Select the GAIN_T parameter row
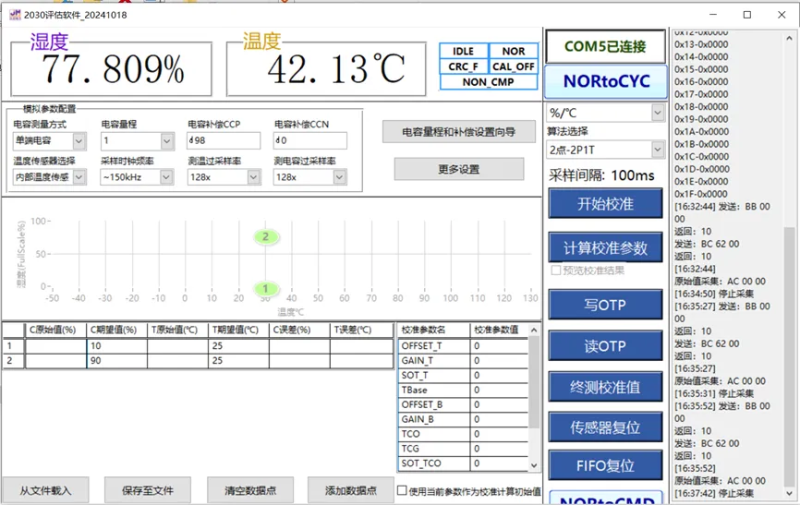The image size is (800, 505). pos(463,361)
